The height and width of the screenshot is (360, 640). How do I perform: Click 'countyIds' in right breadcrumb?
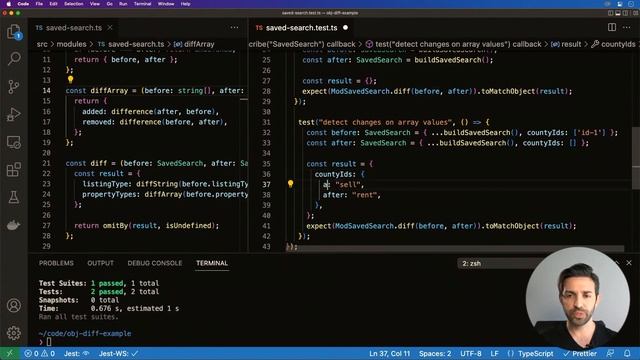coord(618,44)
